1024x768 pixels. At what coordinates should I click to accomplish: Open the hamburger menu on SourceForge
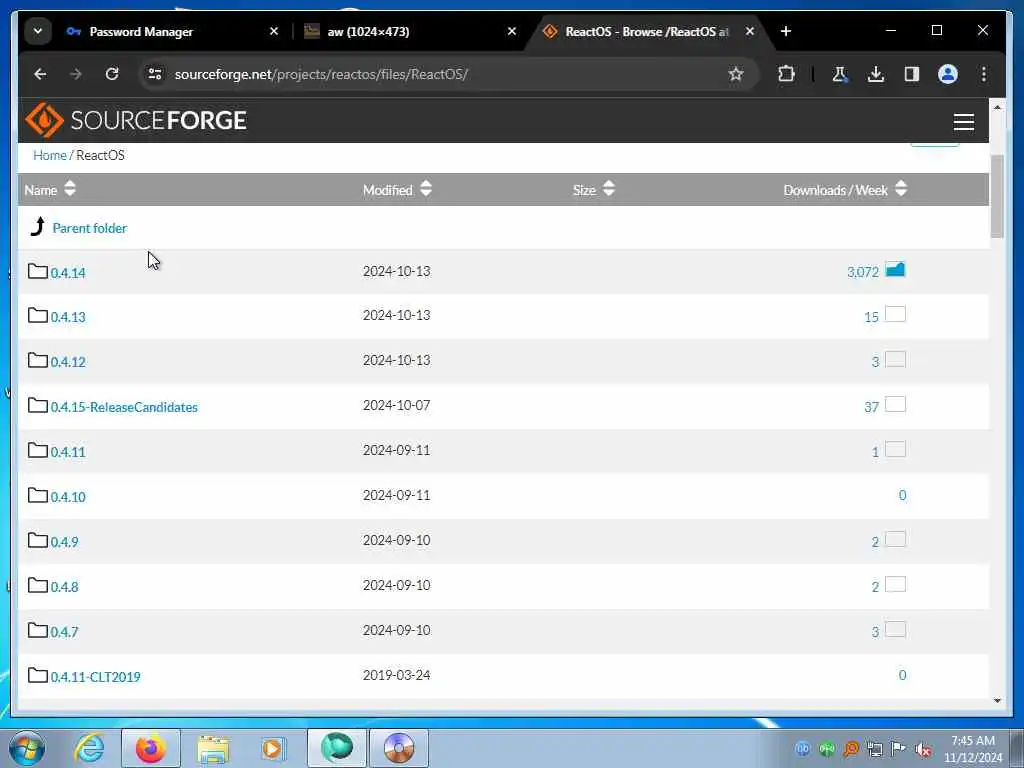[x=963, y=121]
